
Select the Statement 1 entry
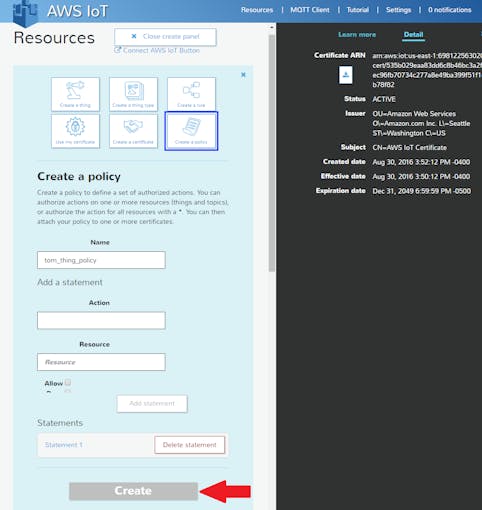pos(63,445)
